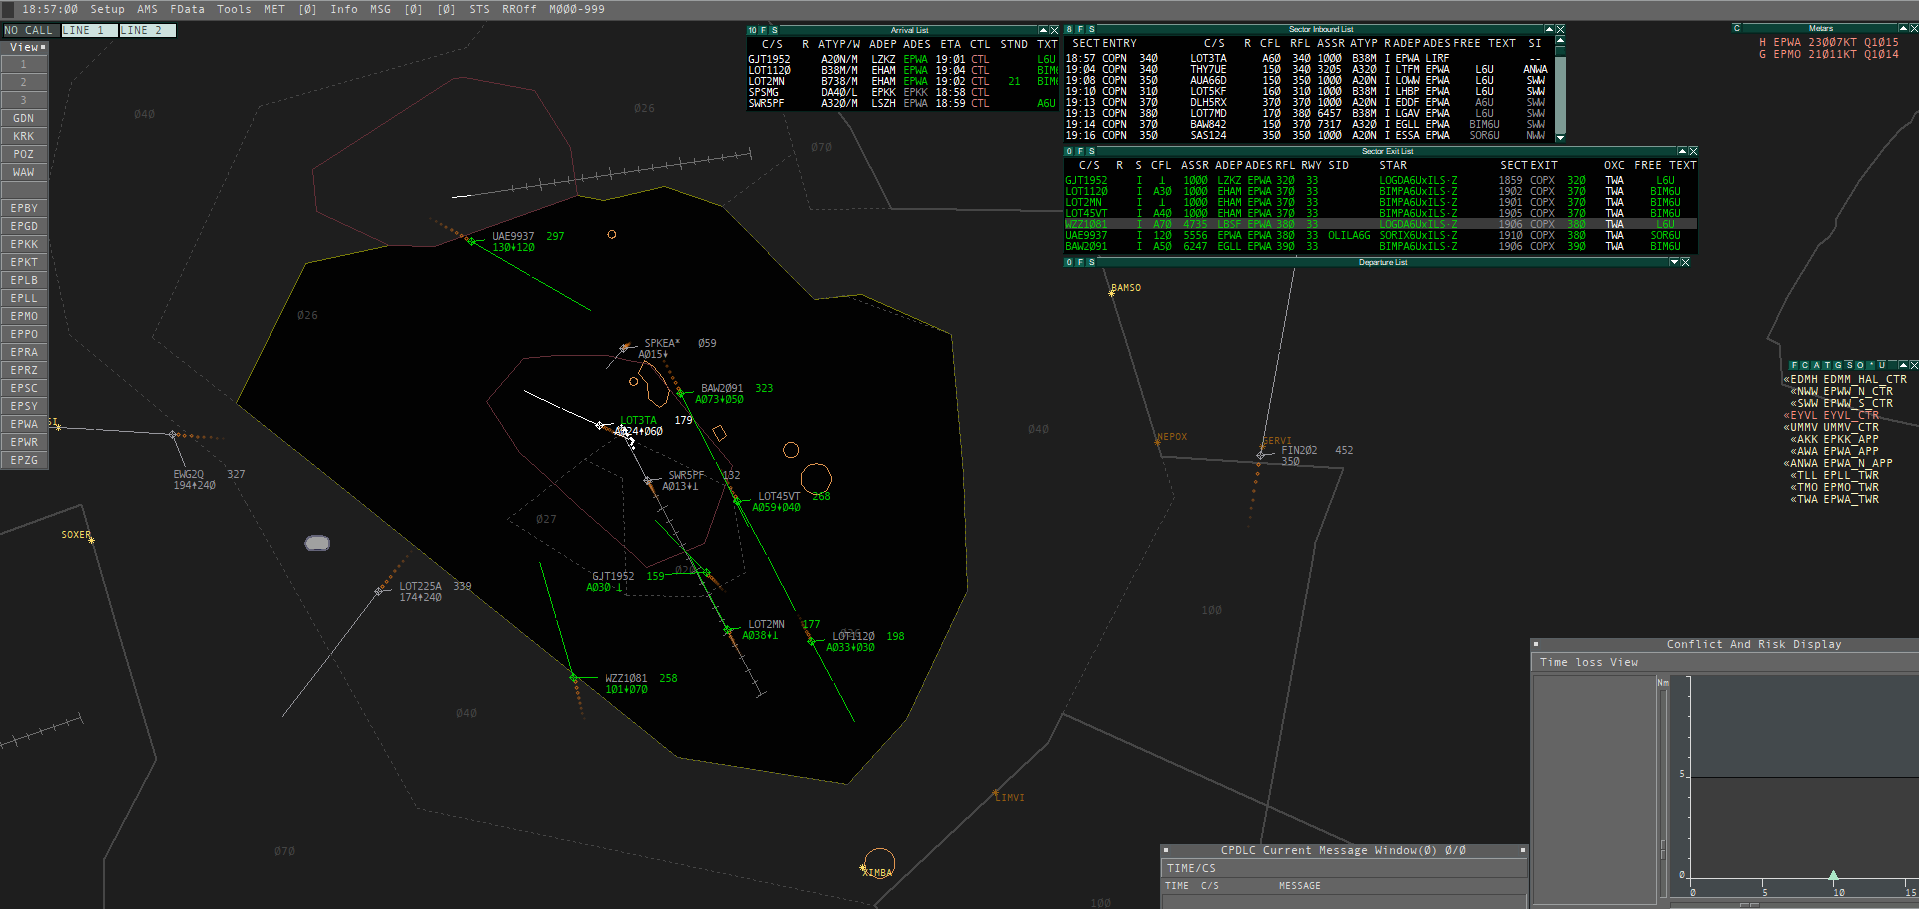This screenshot has height=909, width=1919.
Task: Click the KRK view preset button
Action: (24, 136)
